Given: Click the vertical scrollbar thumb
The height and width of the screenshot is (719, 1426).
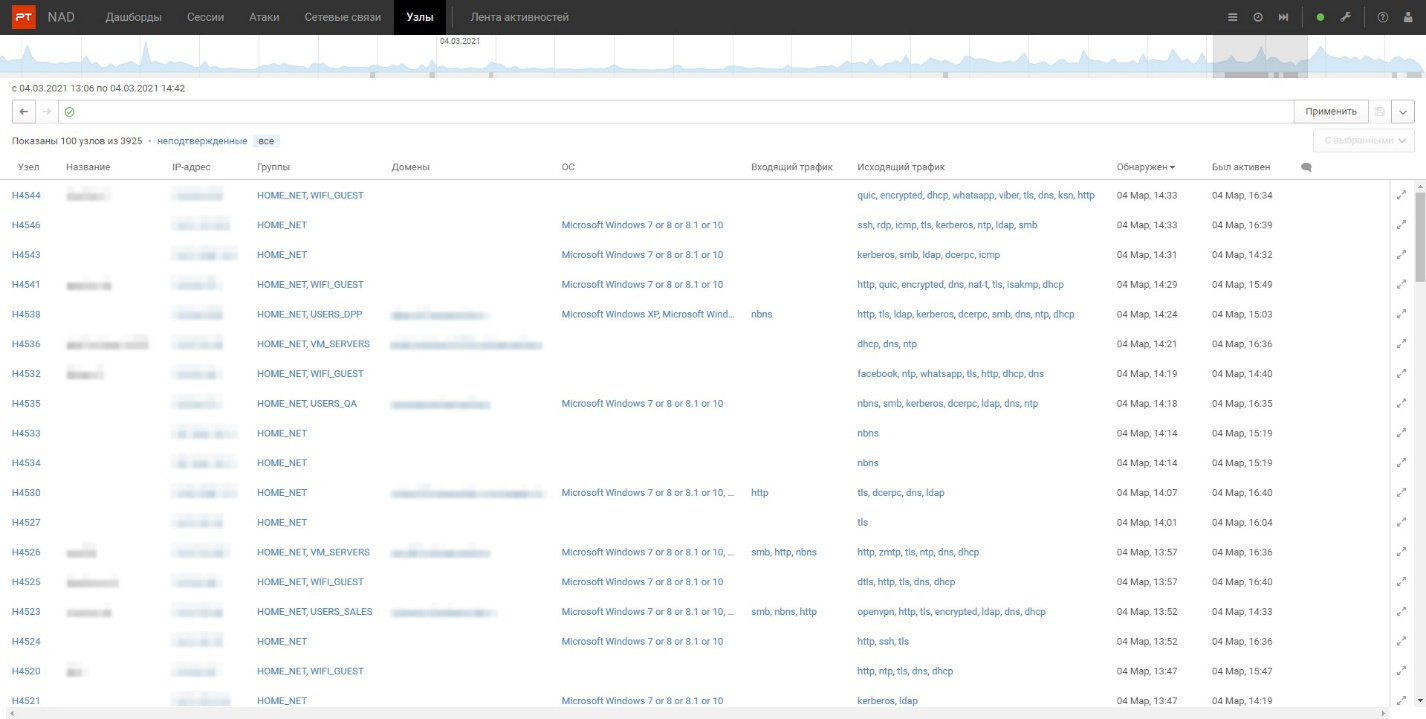Looking at the screenshot, I should (1419, 235).
